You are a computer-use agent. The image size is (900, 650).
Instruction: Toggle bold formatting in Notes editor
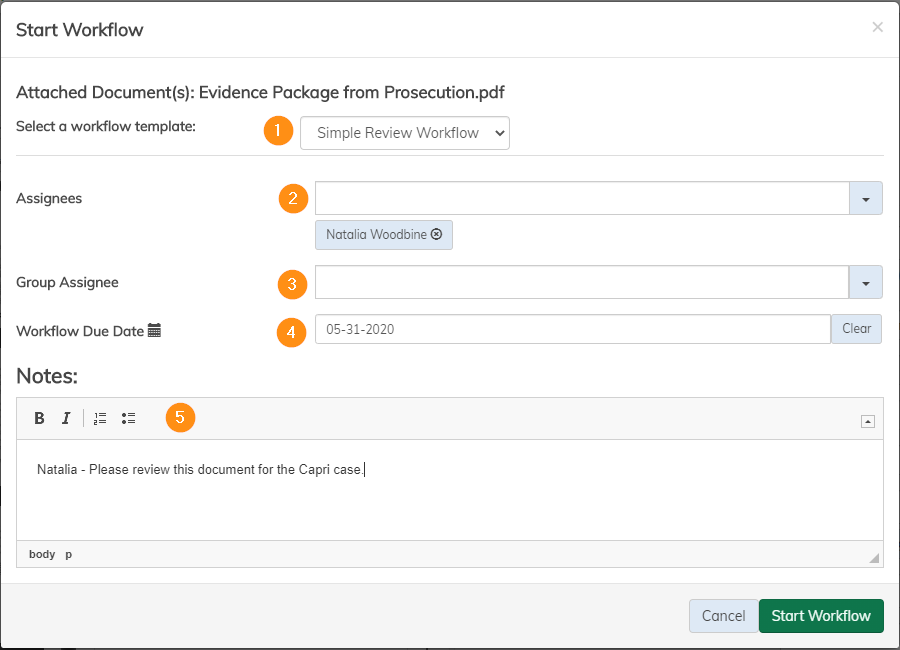coord(39,418)
